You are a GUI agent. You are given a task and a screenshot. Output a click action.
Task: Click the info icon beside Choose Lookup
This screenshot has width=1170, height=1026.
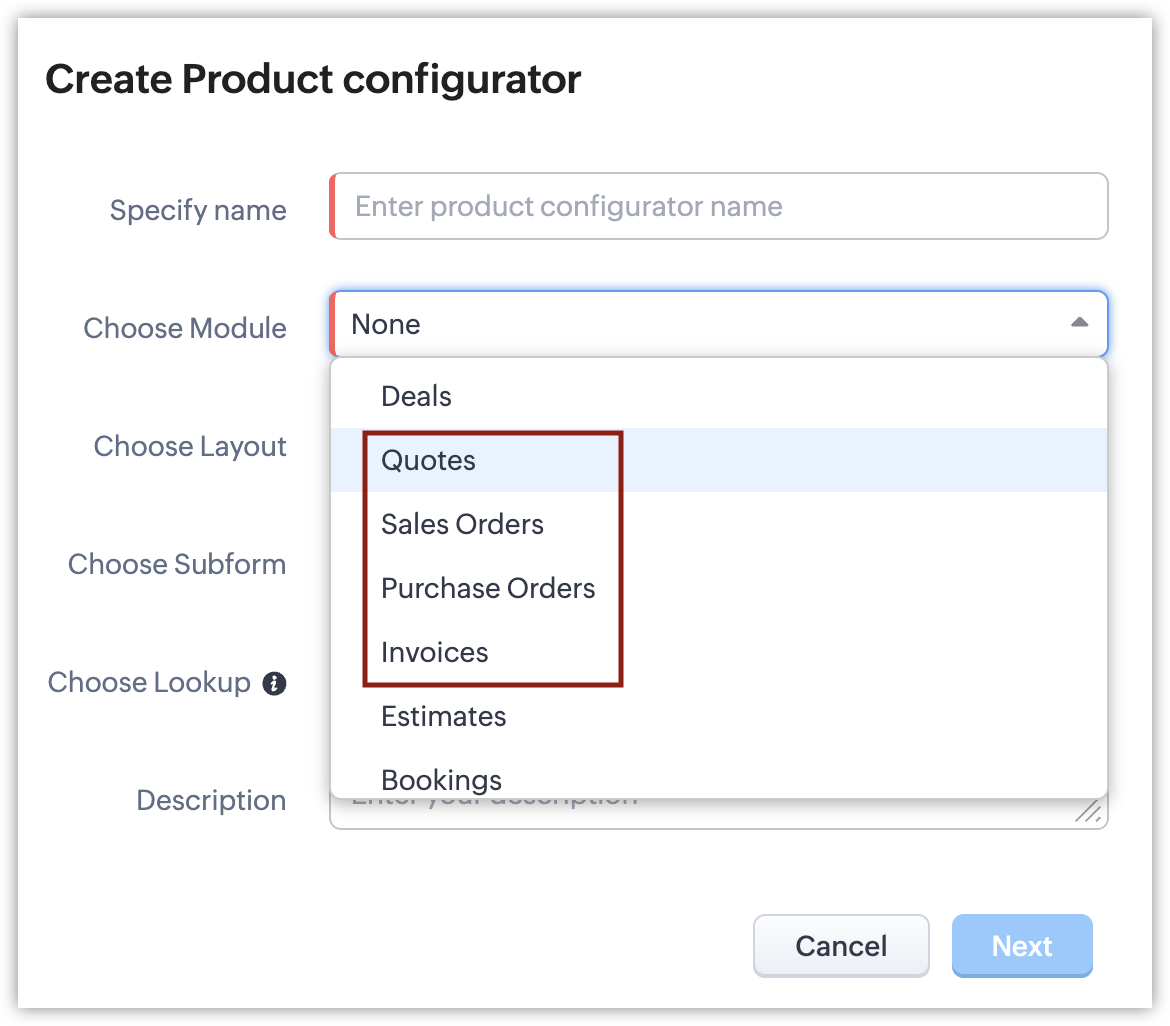coord(274,684)
